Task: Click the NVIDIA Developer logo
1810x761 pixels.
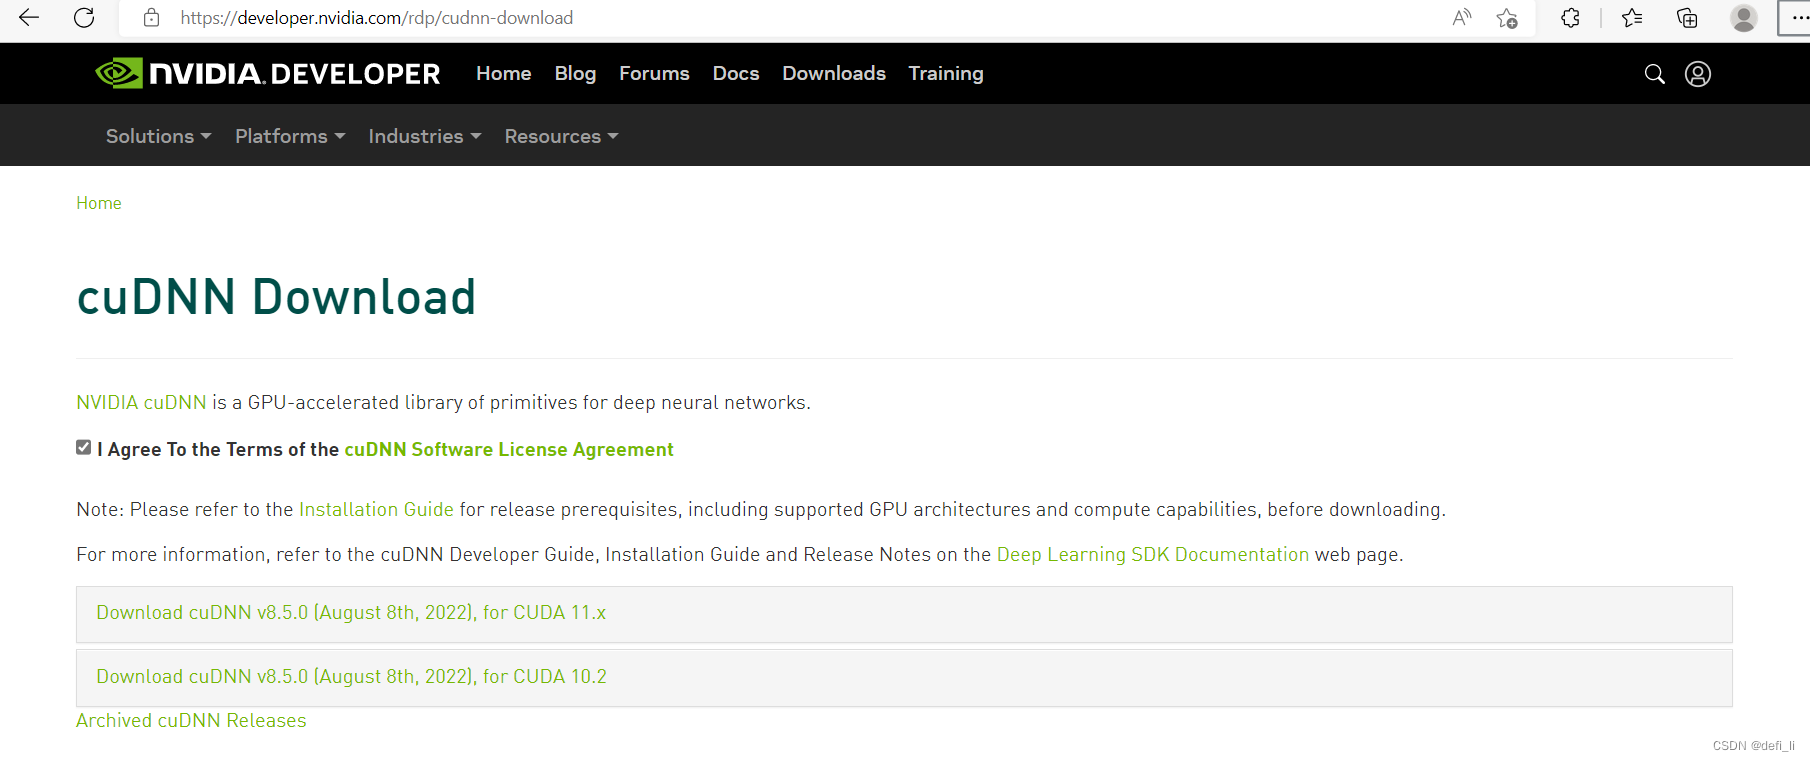Action: tap(267, 73)
